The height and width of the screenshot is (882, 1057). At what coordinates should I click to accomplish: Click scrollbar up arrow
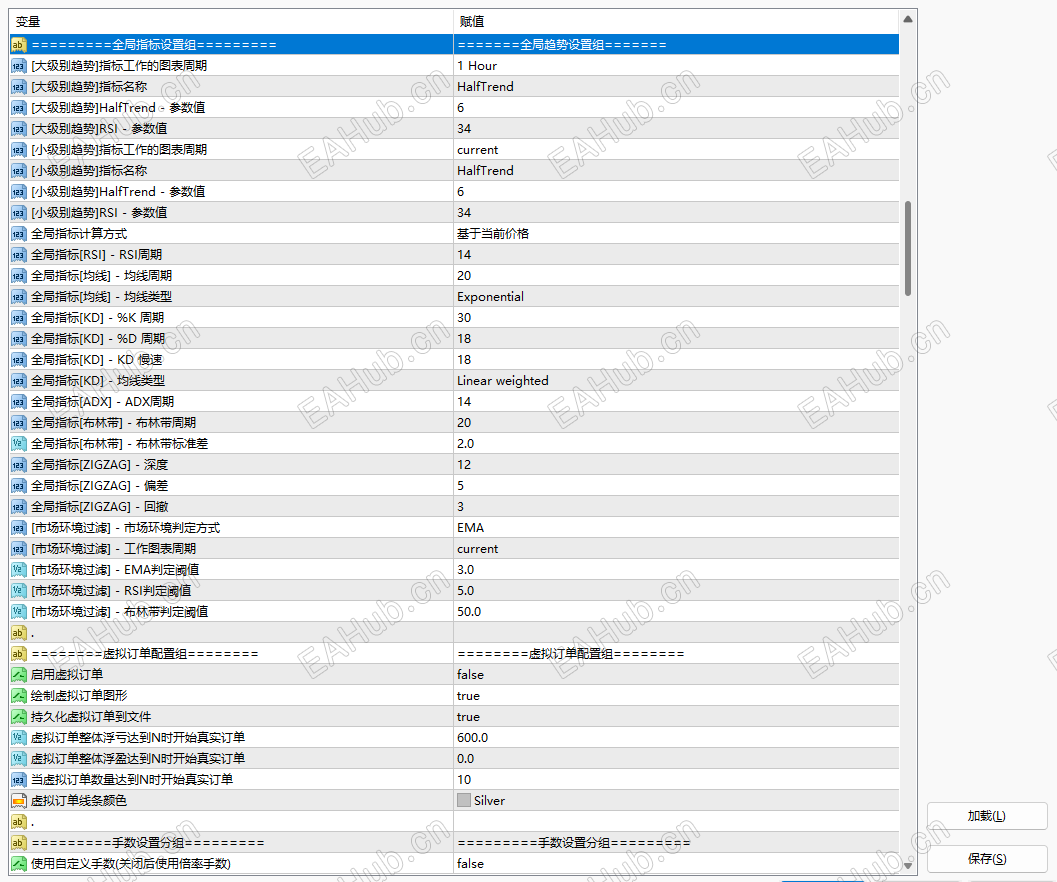pyautogui.click(x=908, y=20)
